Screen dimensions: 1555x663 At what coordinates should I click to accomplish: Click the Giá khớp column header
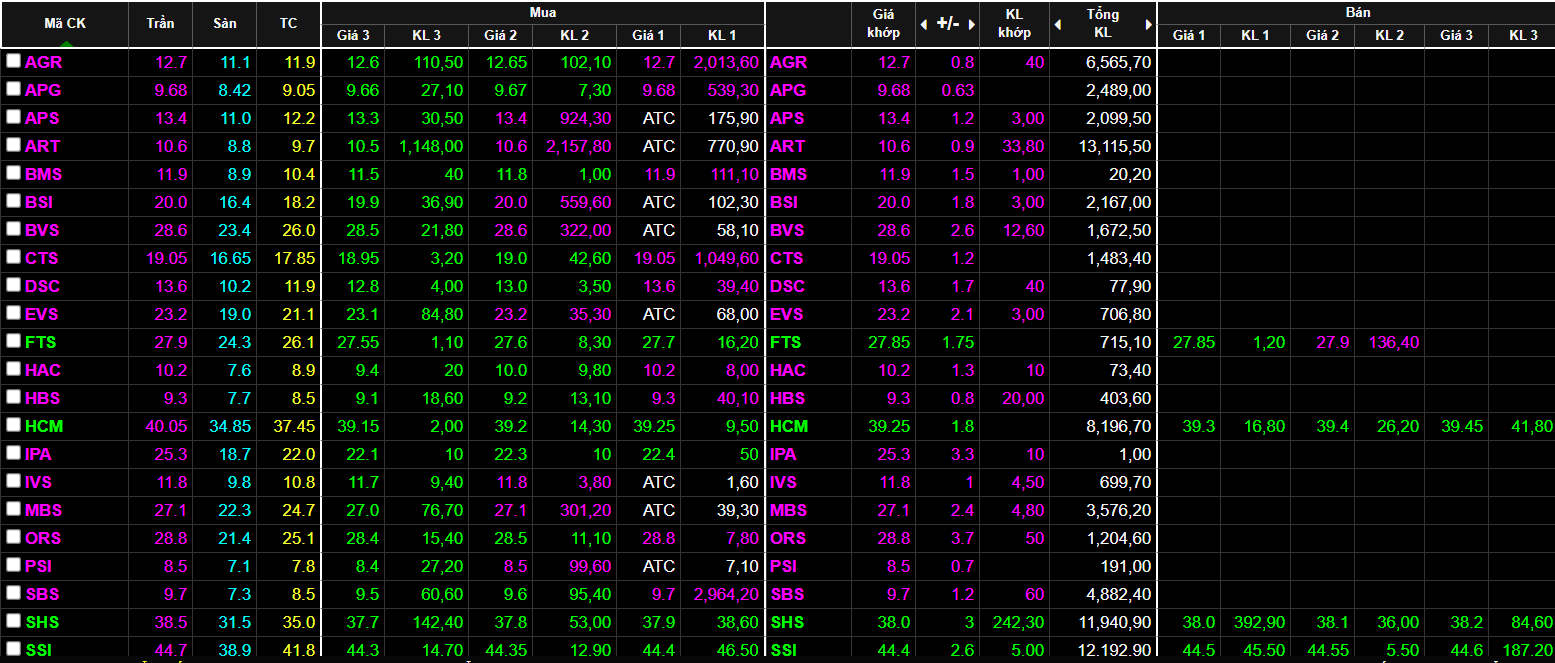(x=884, y=24)
